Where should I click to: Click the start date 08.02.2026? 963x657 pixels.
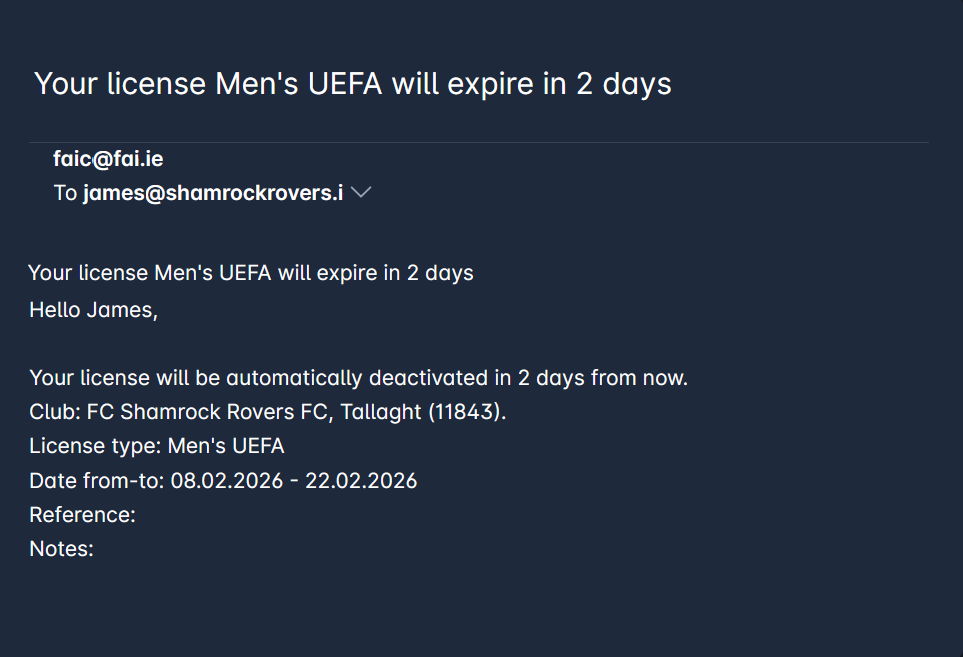point(232,481)
